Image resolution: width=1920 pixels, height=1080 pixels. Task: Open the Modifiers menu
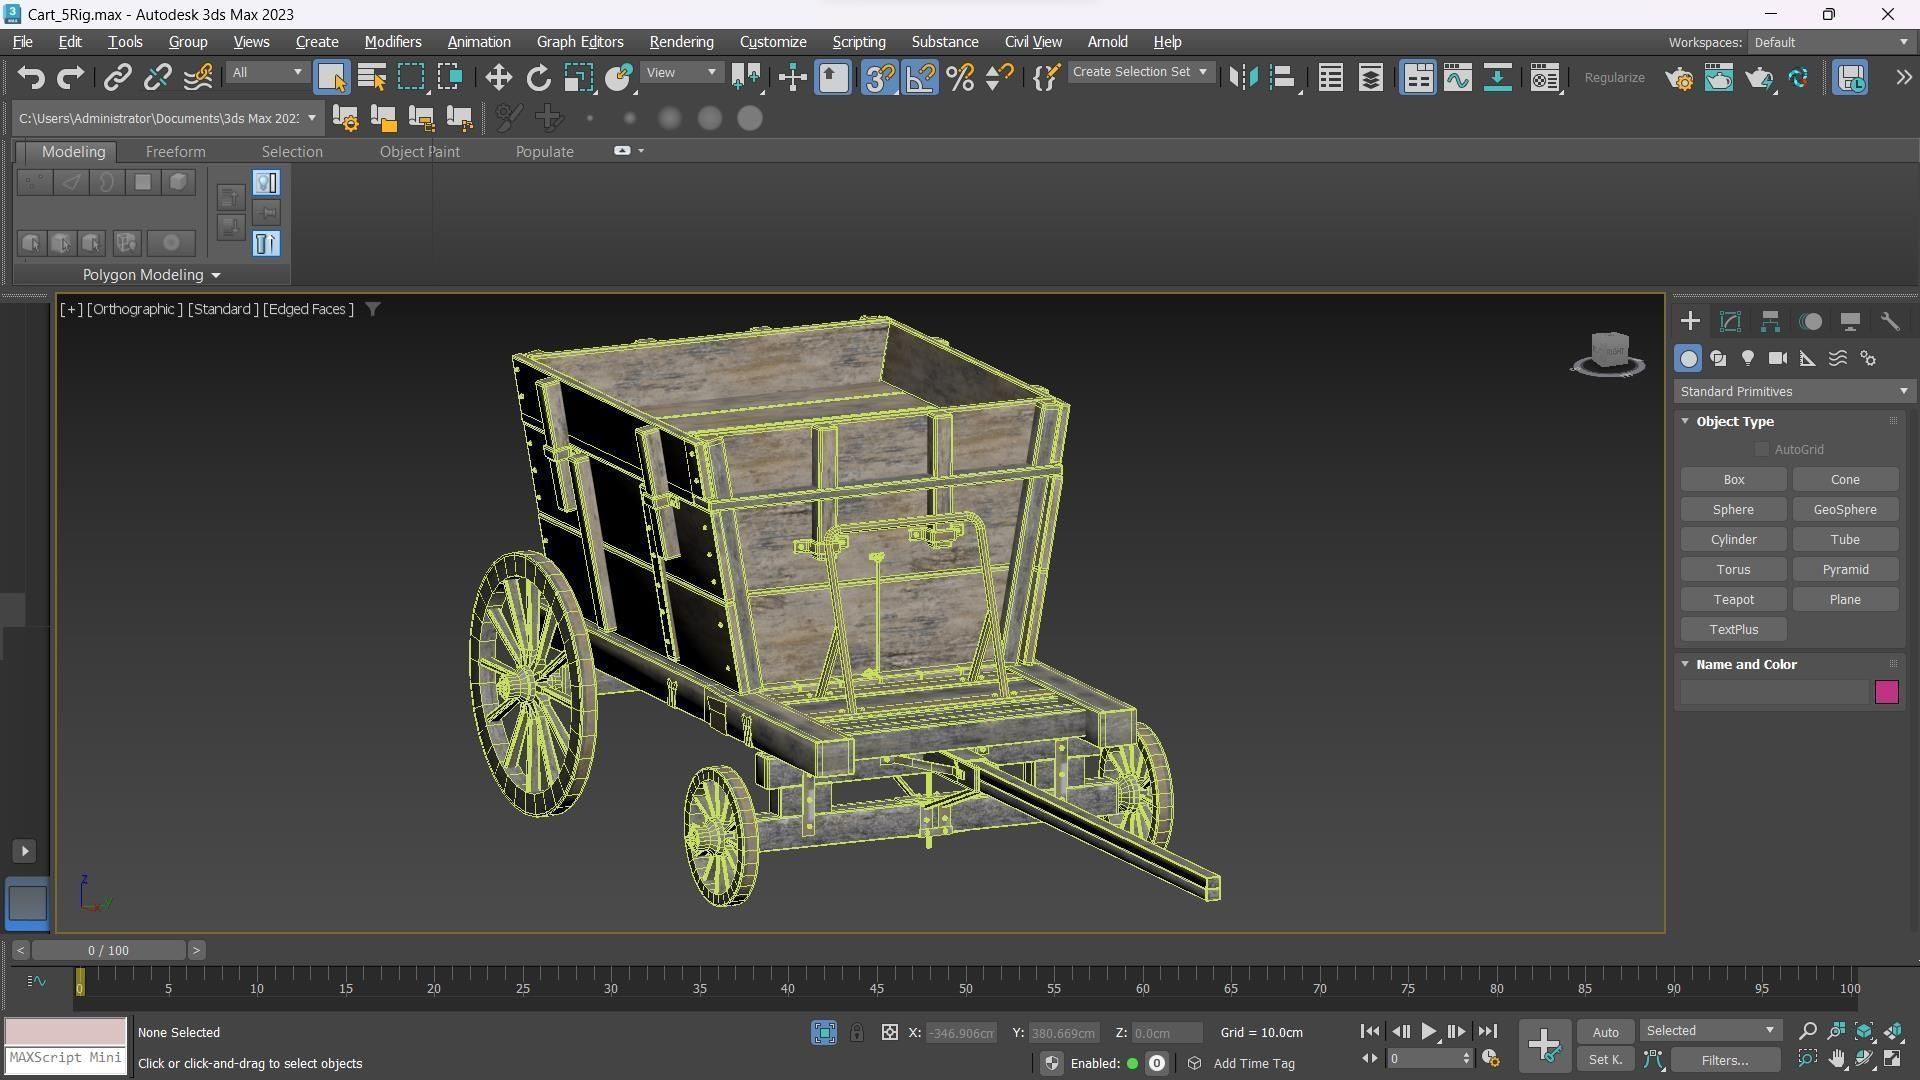click(392, 42)
